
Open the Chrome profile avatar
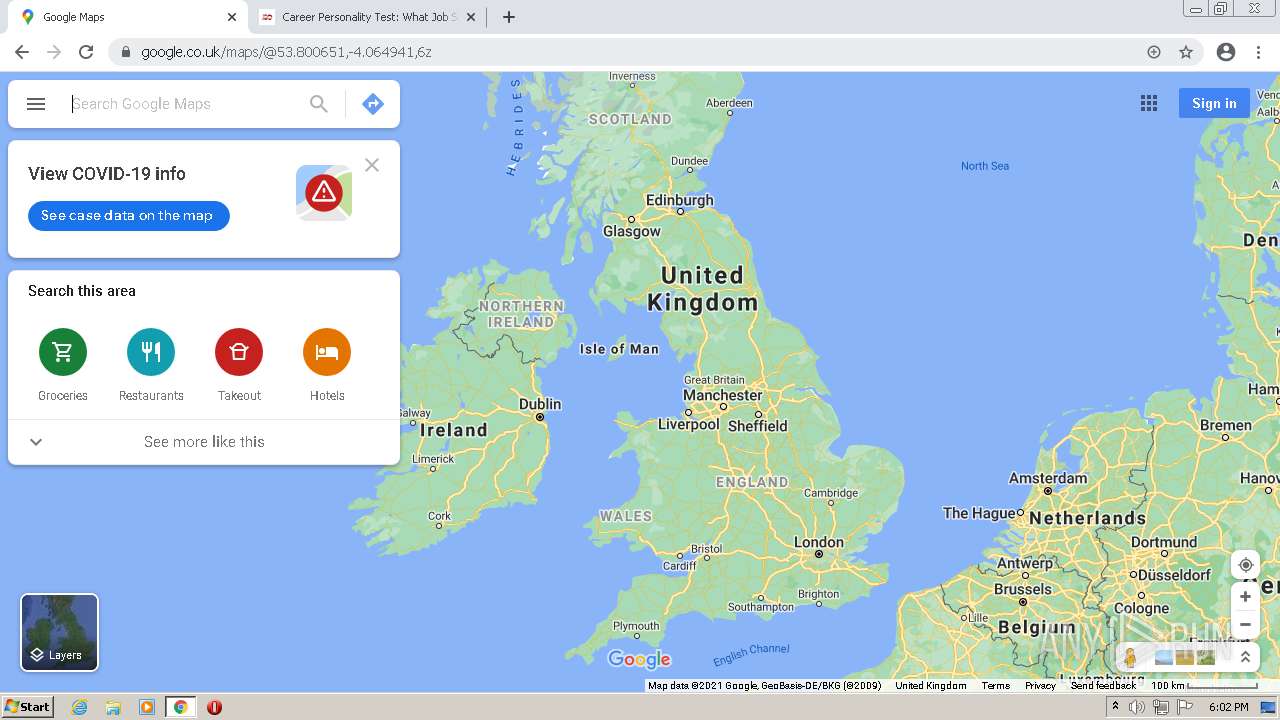[x=1226, y=52]
